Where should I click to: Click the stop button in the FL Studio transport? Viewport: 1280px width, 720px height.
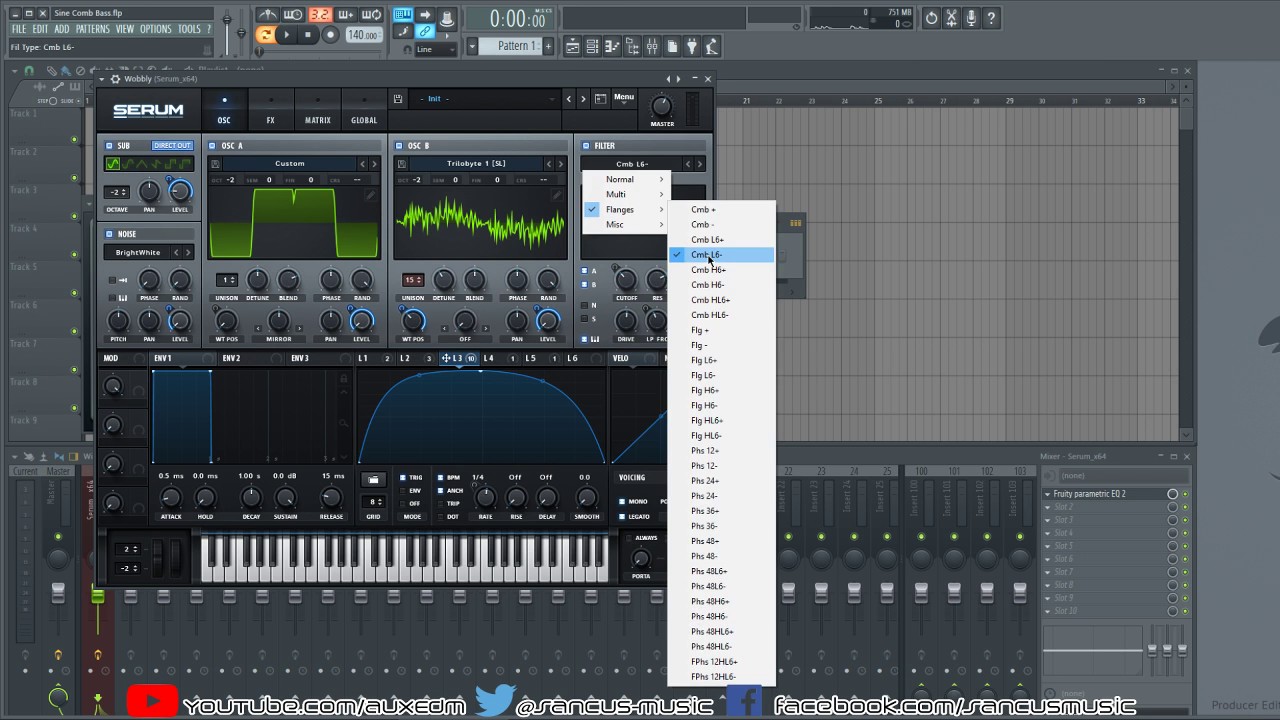coord(308,35)
